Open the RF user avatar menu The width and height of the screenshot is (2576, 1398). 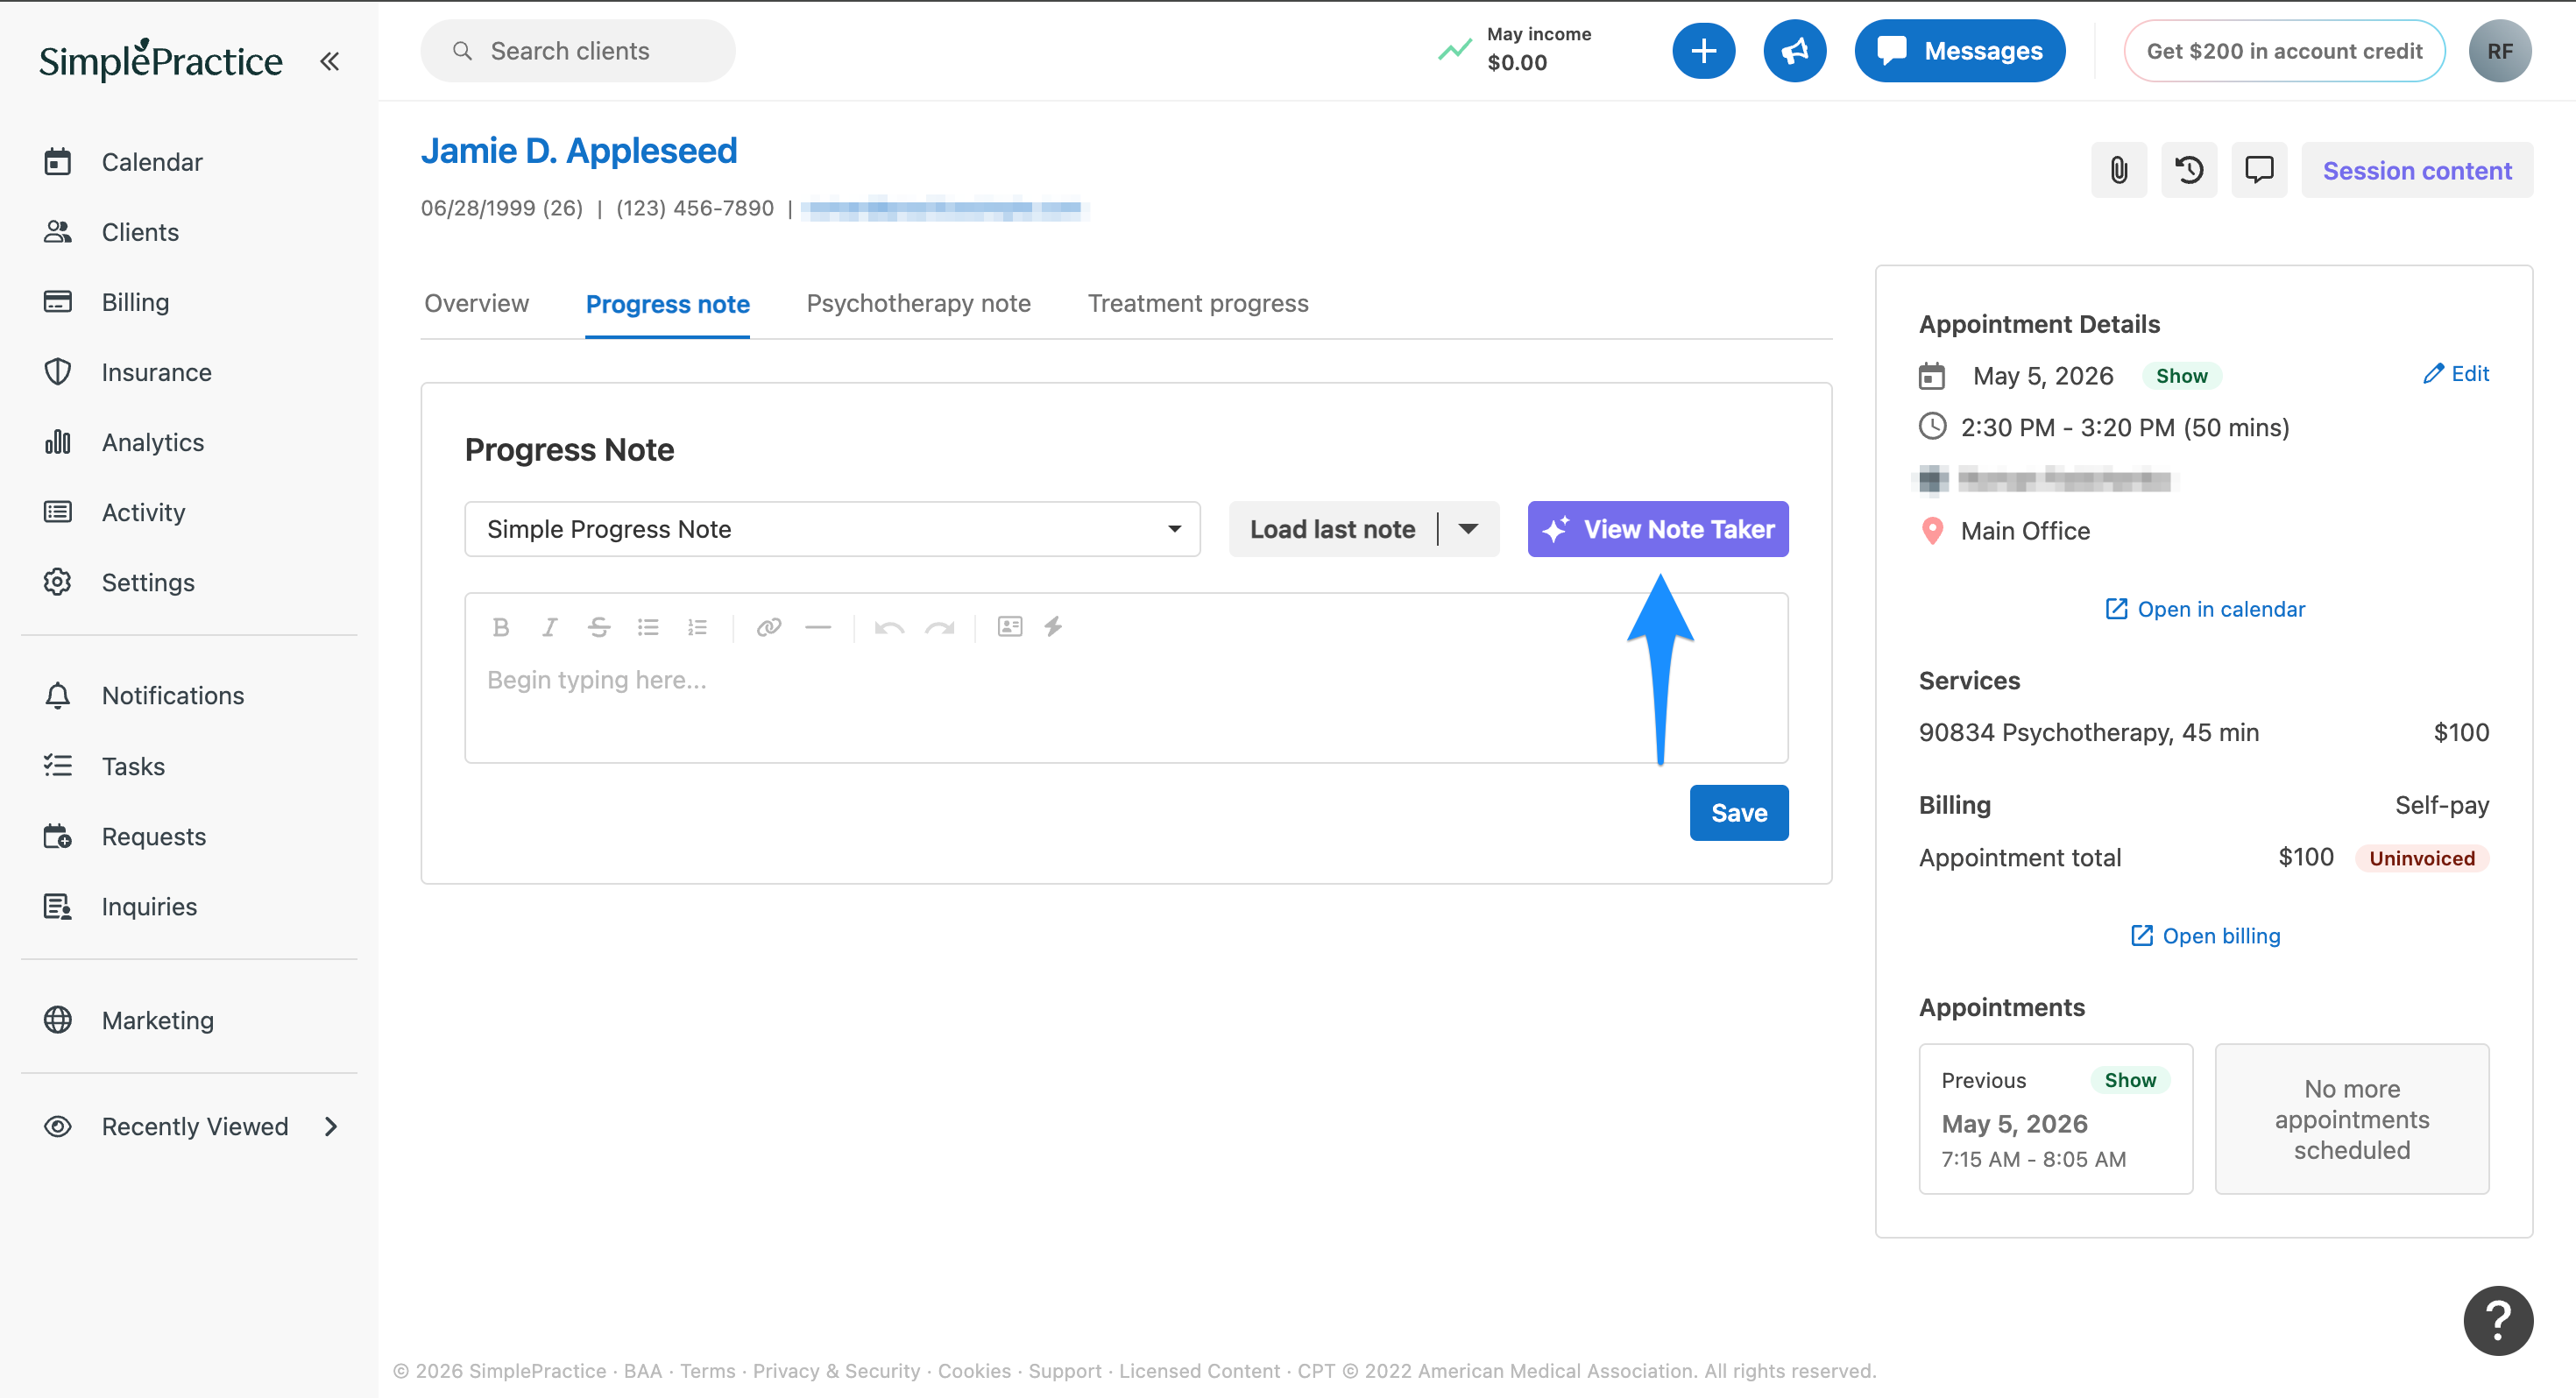2499,51
